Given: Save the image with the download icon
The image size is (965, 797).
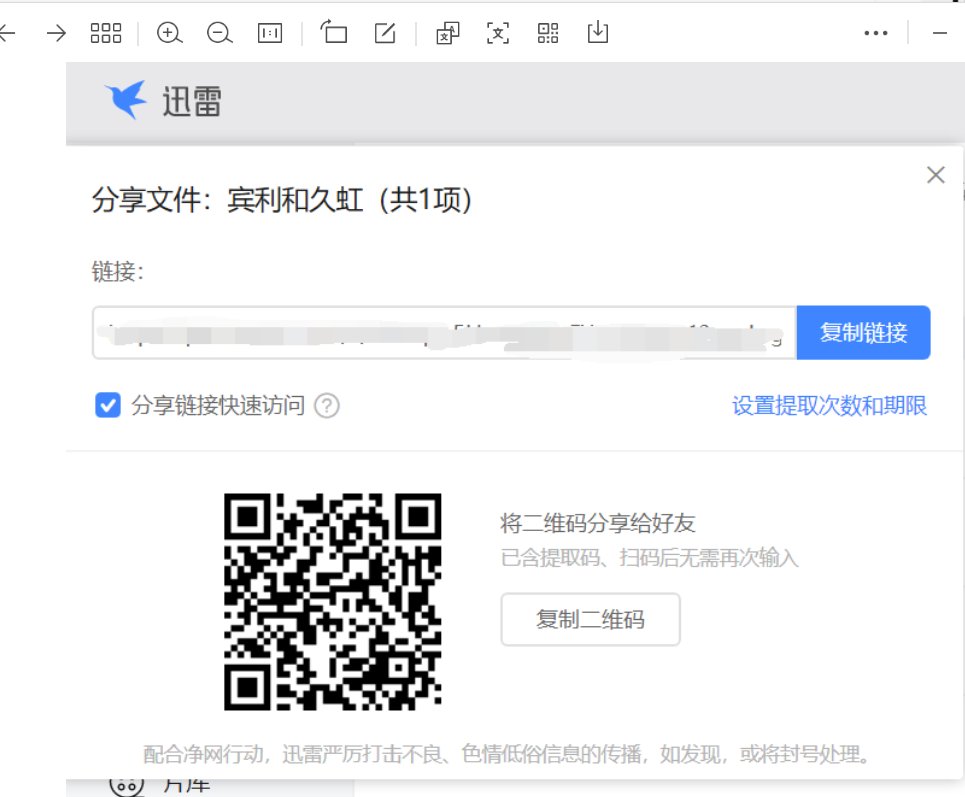Looking at the screenshot, I should point(598,32).
